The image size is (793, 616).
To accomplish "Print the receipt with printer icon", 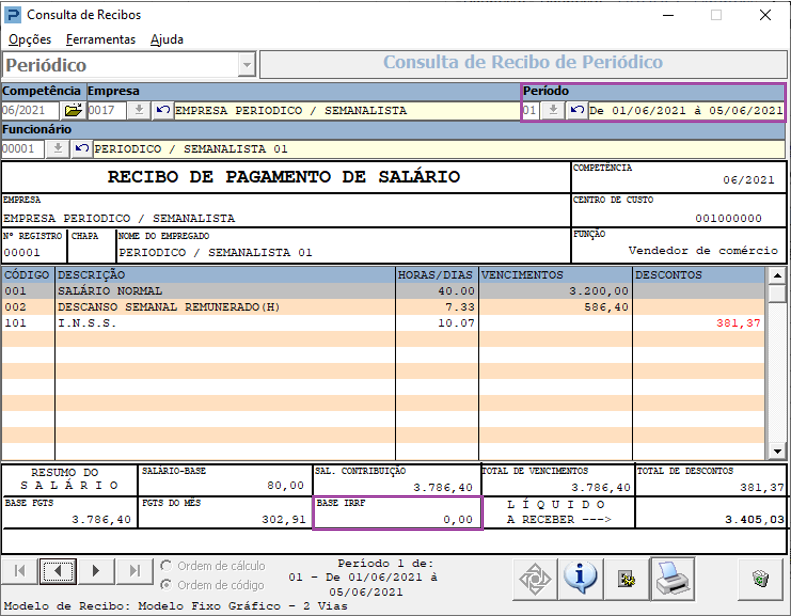I will 673,579.
